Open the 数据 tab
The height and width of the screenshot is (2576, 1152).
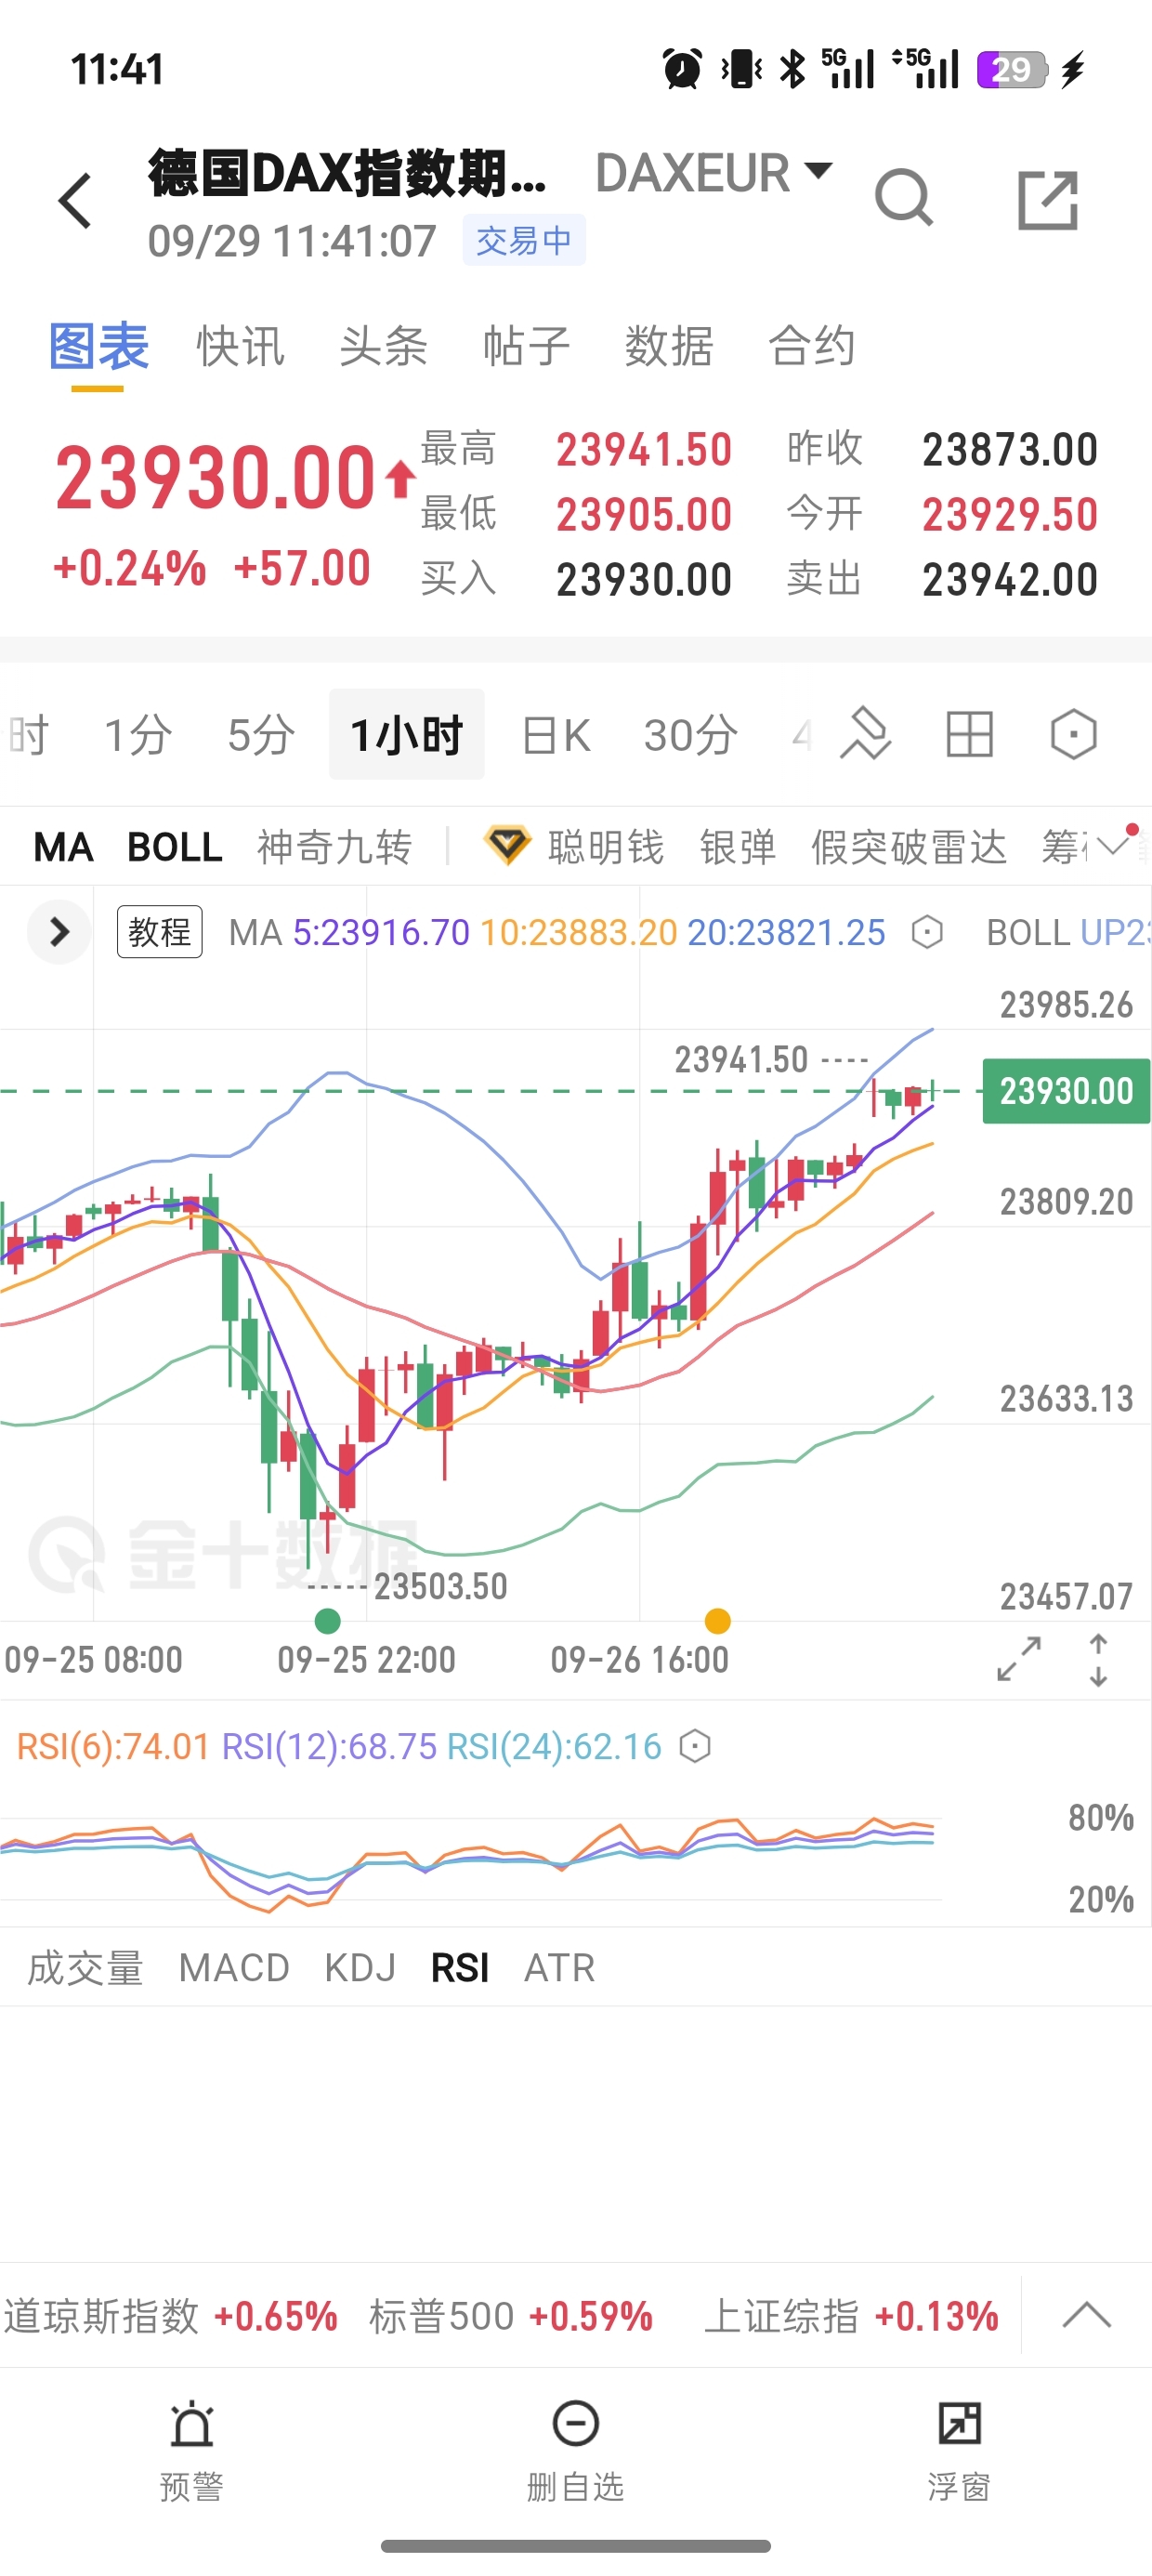[x=669, y=347]
